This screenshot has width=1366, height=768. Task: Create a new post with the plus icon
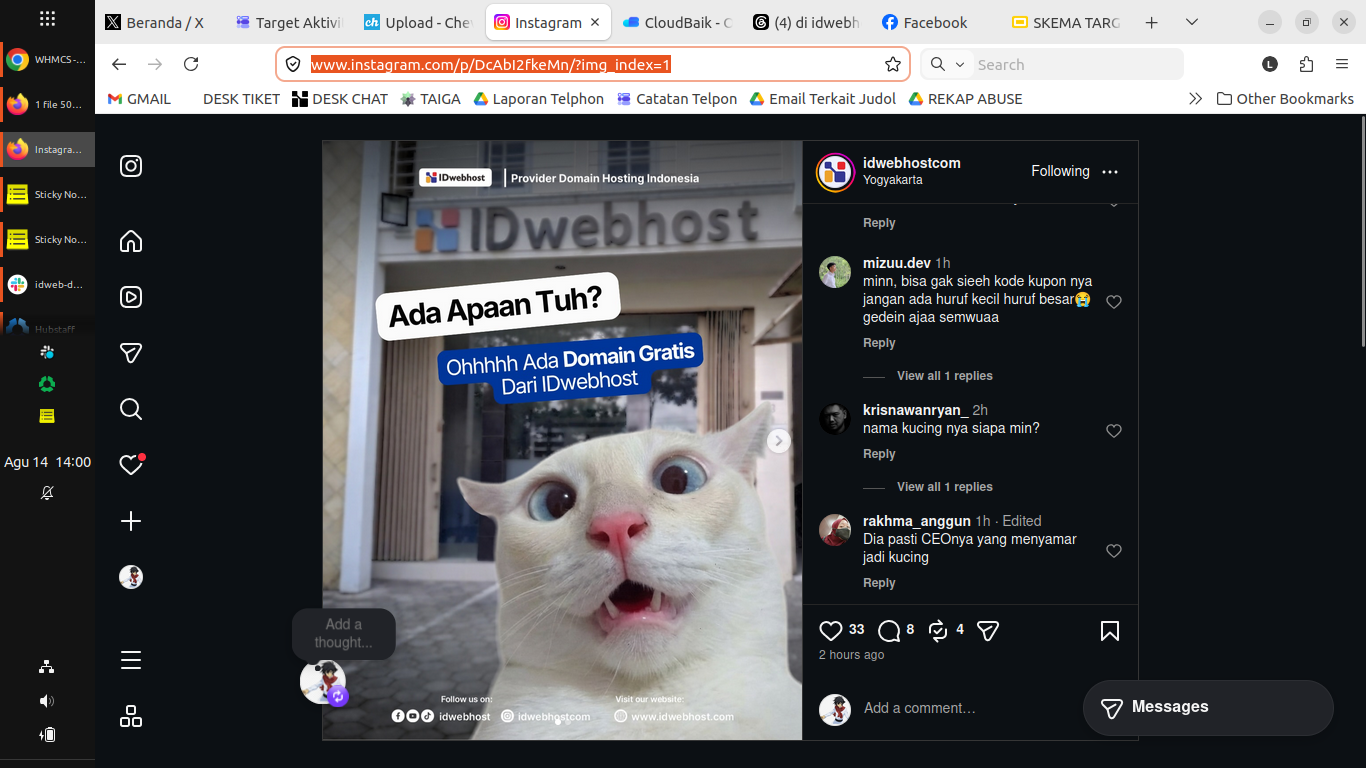click(x=131, y=521)
